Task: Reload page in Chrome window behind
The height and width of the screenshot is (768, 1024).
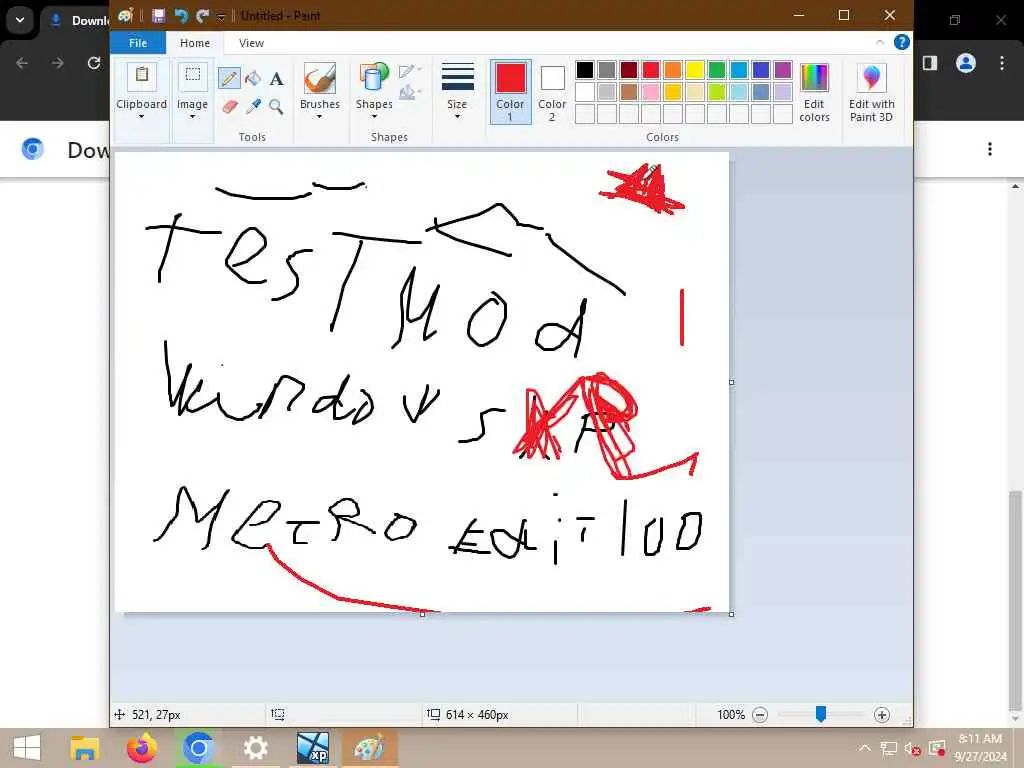Action: [94, 63]
